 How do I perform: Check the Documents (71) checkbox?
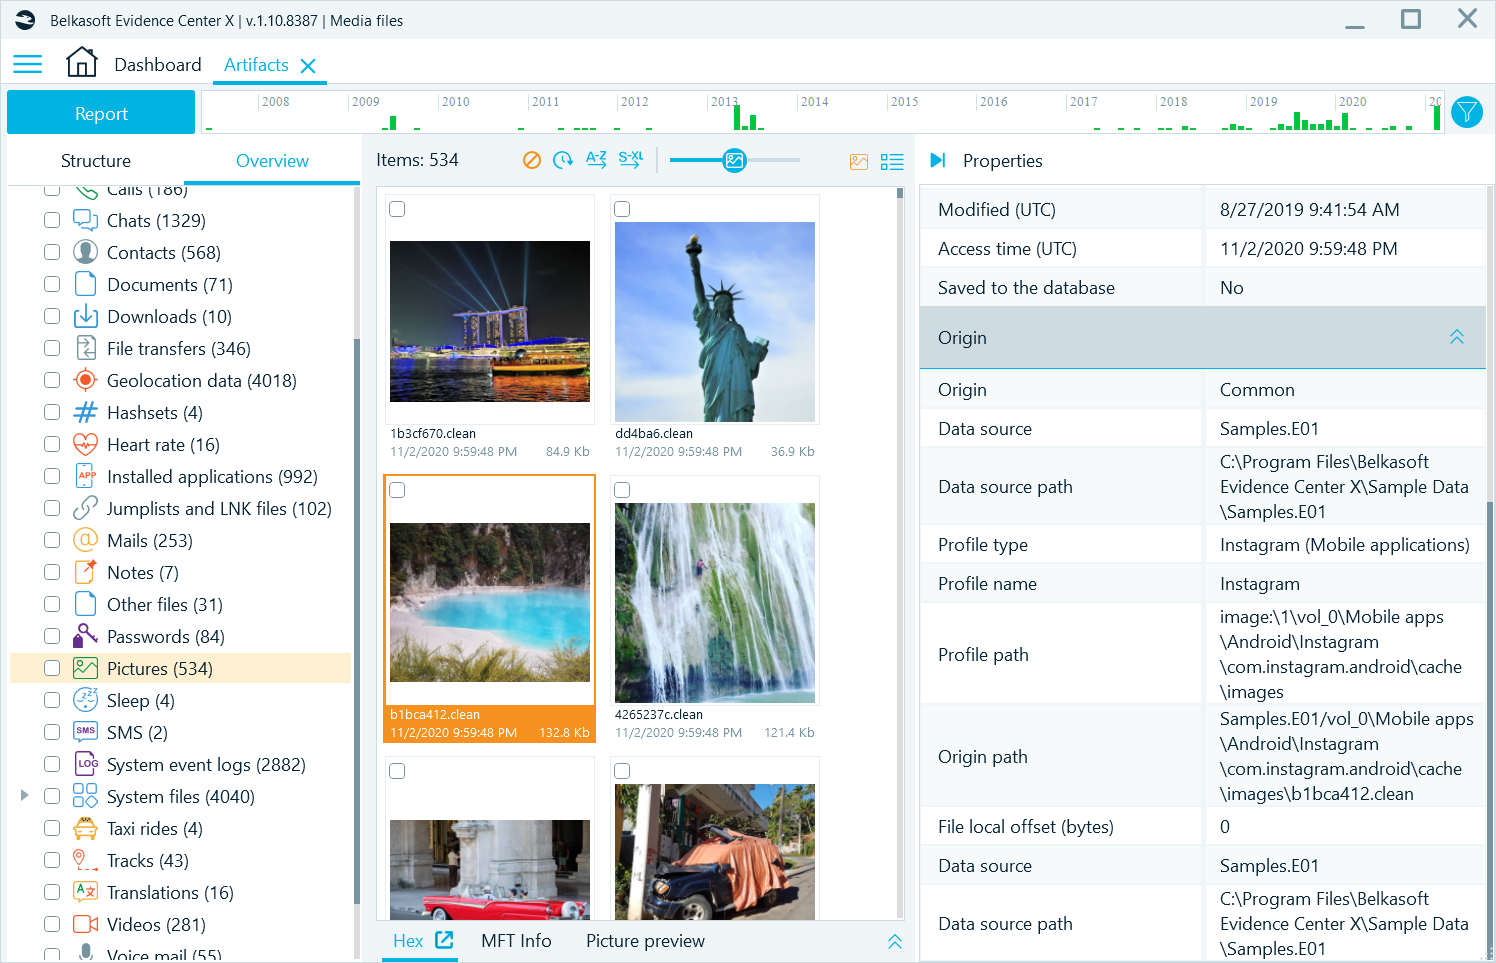[x=52, y=284]
